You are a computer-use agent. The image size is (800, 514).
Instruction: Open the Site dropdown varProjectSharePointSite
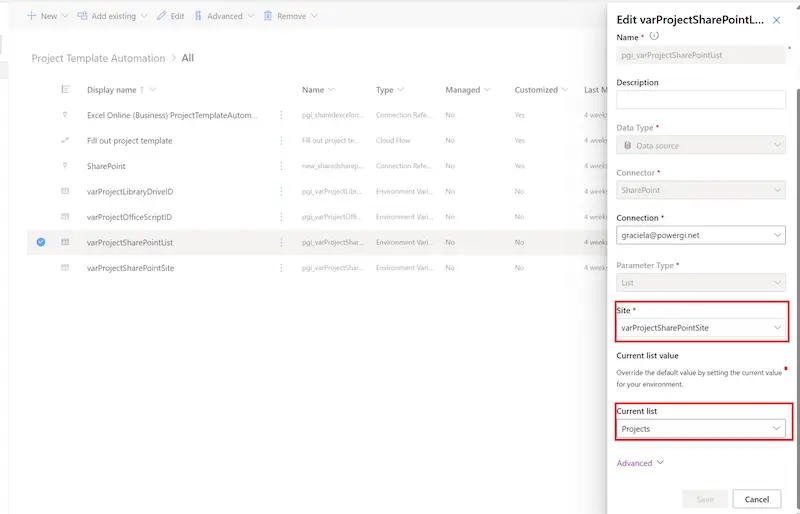click(701, 328)
